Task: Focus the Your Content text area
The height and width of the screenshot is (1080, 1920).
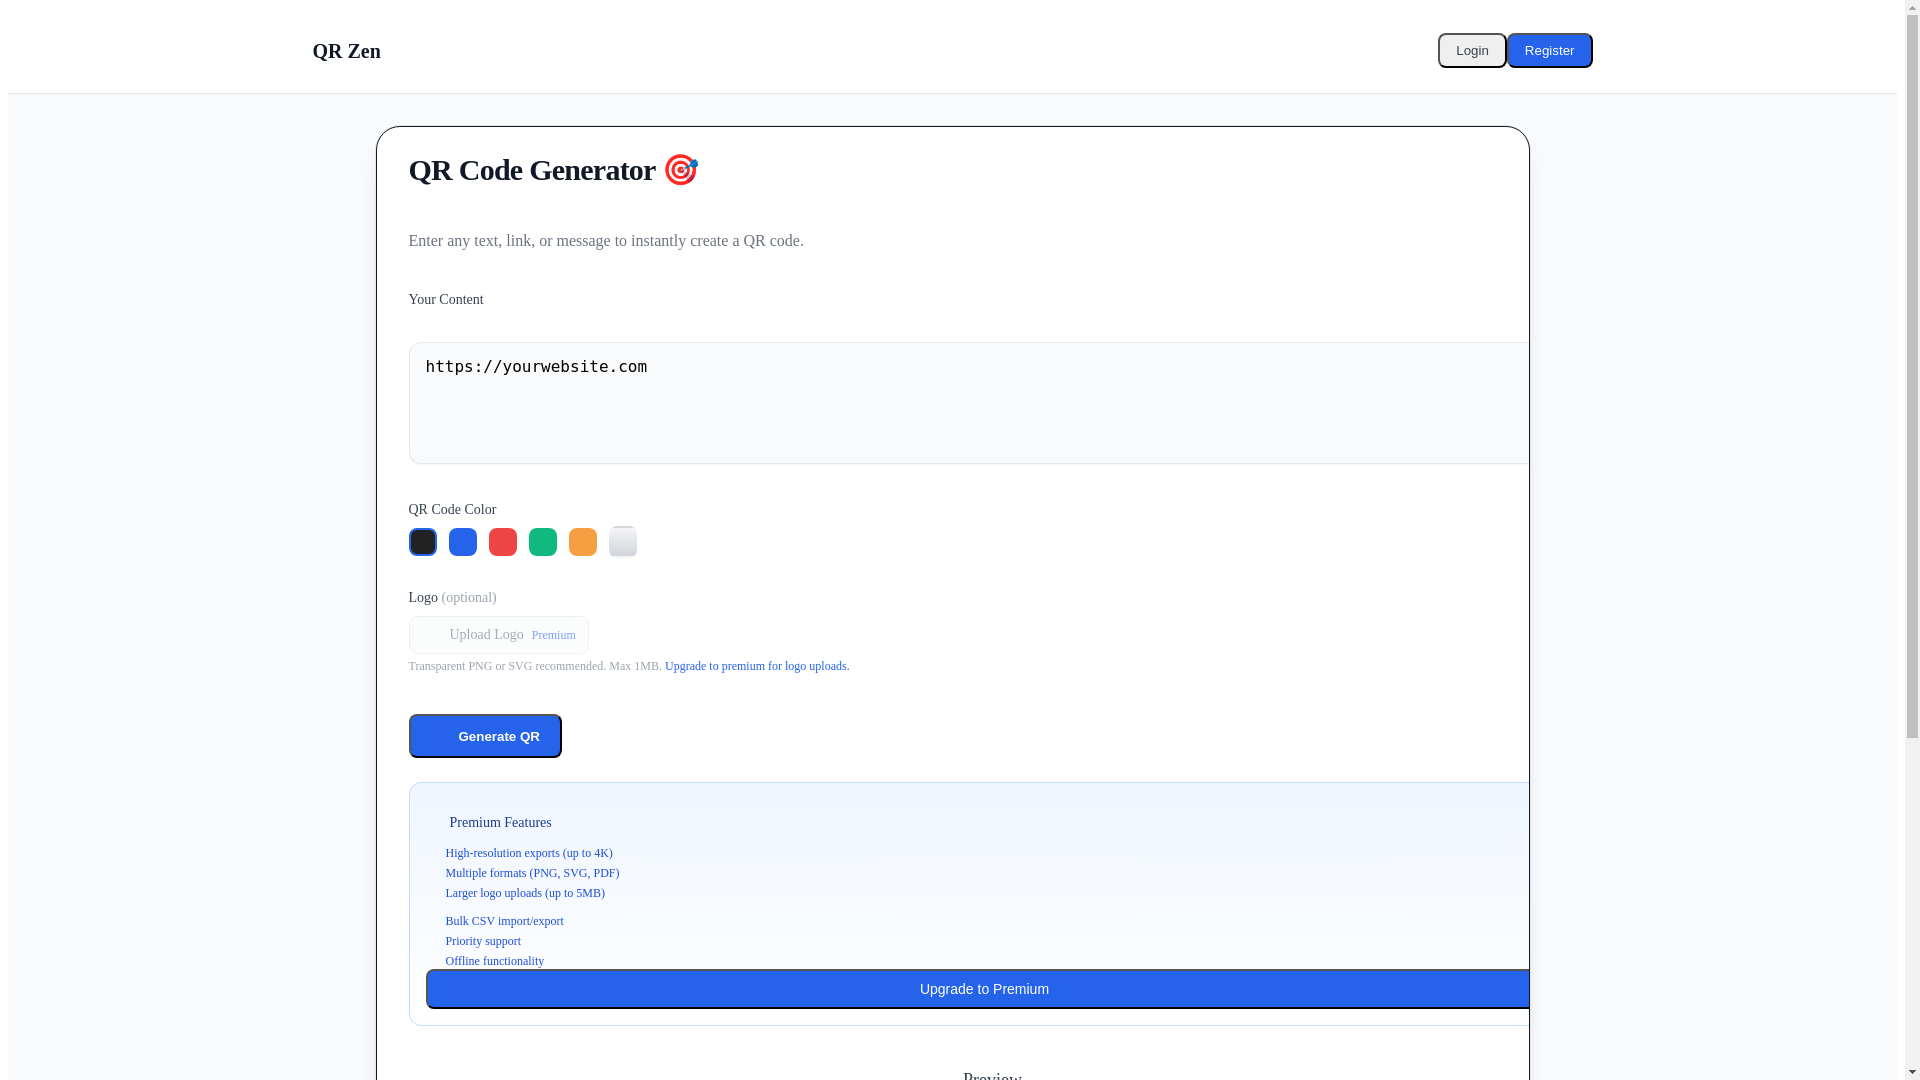Action: pos(968,403)
